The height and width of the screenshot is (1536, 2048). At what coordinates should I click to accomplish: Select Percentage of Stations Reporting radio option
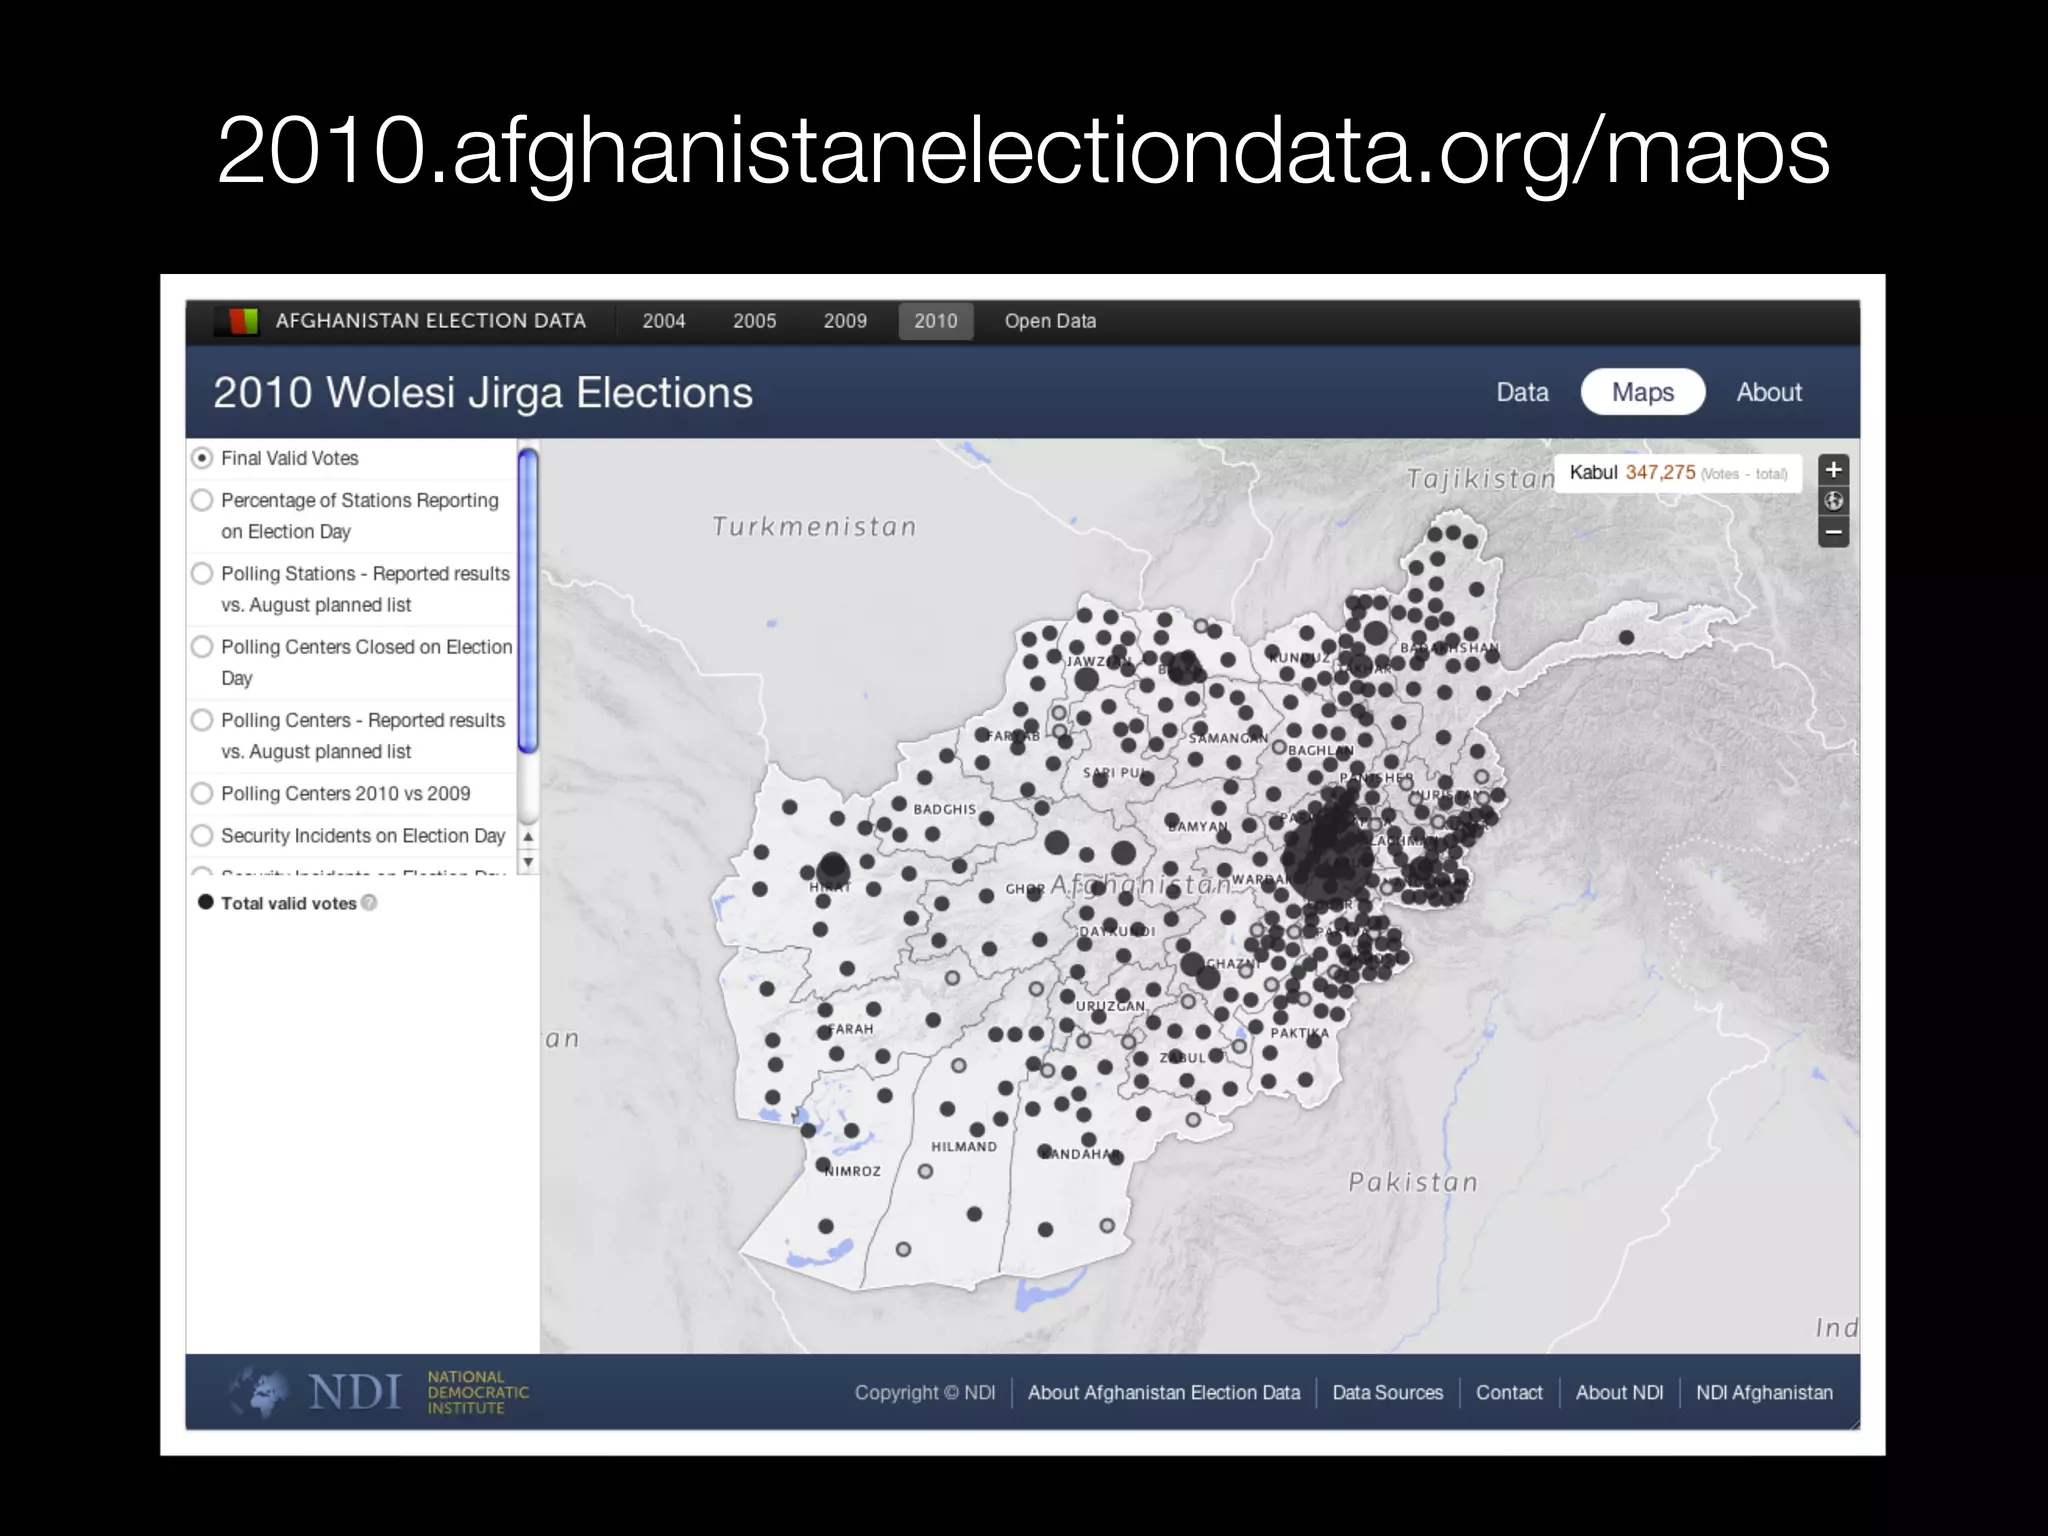(202, 500)
